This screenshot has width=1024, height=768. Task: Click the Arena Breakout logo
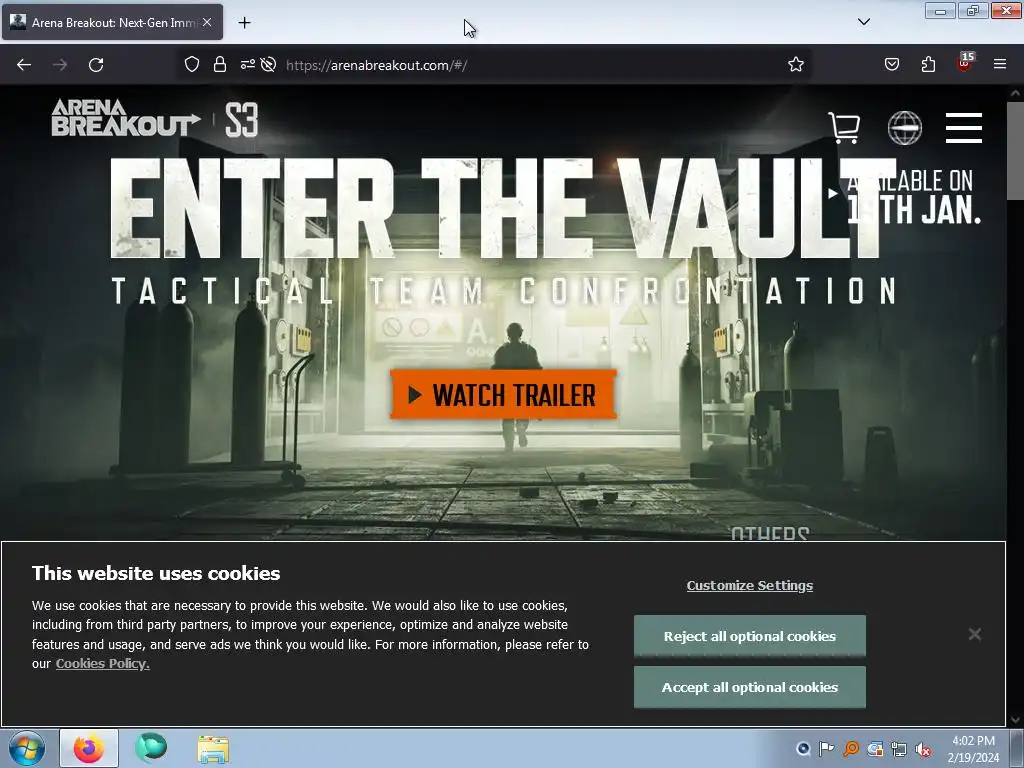(125, 118)
